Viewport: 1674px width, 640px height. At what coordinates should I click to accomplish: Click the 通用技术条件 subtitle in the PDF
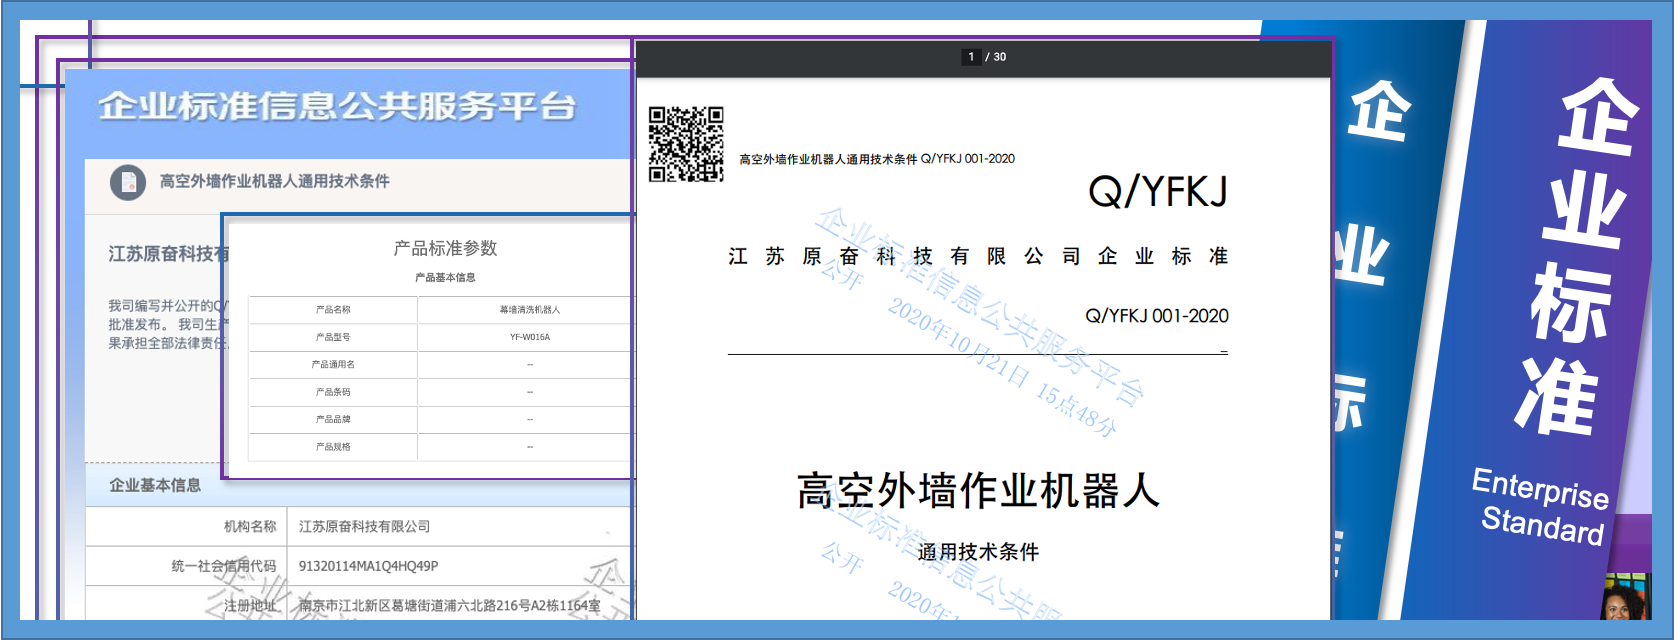(978, 551)
